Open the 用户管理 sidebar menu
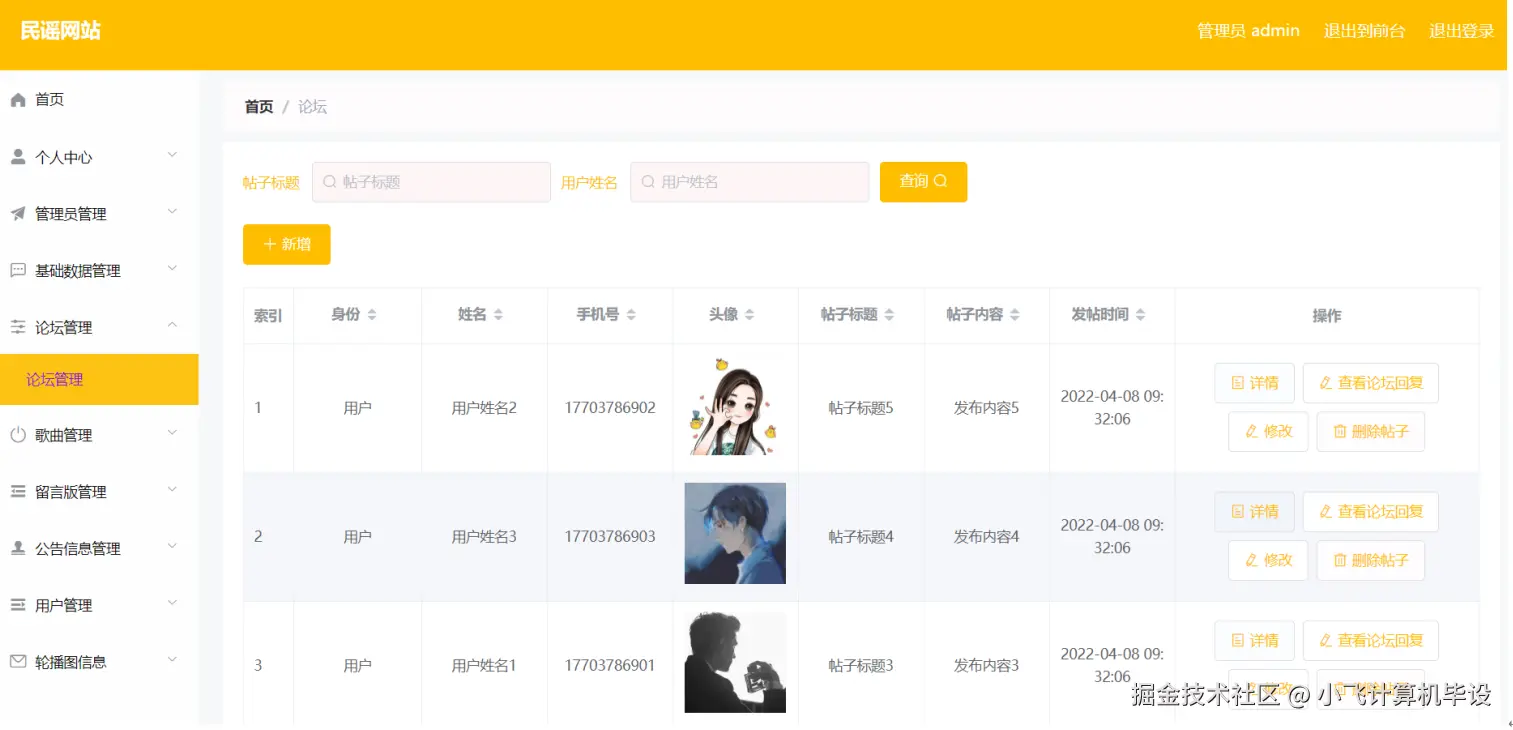1513x730 pixels. [99, 605]
